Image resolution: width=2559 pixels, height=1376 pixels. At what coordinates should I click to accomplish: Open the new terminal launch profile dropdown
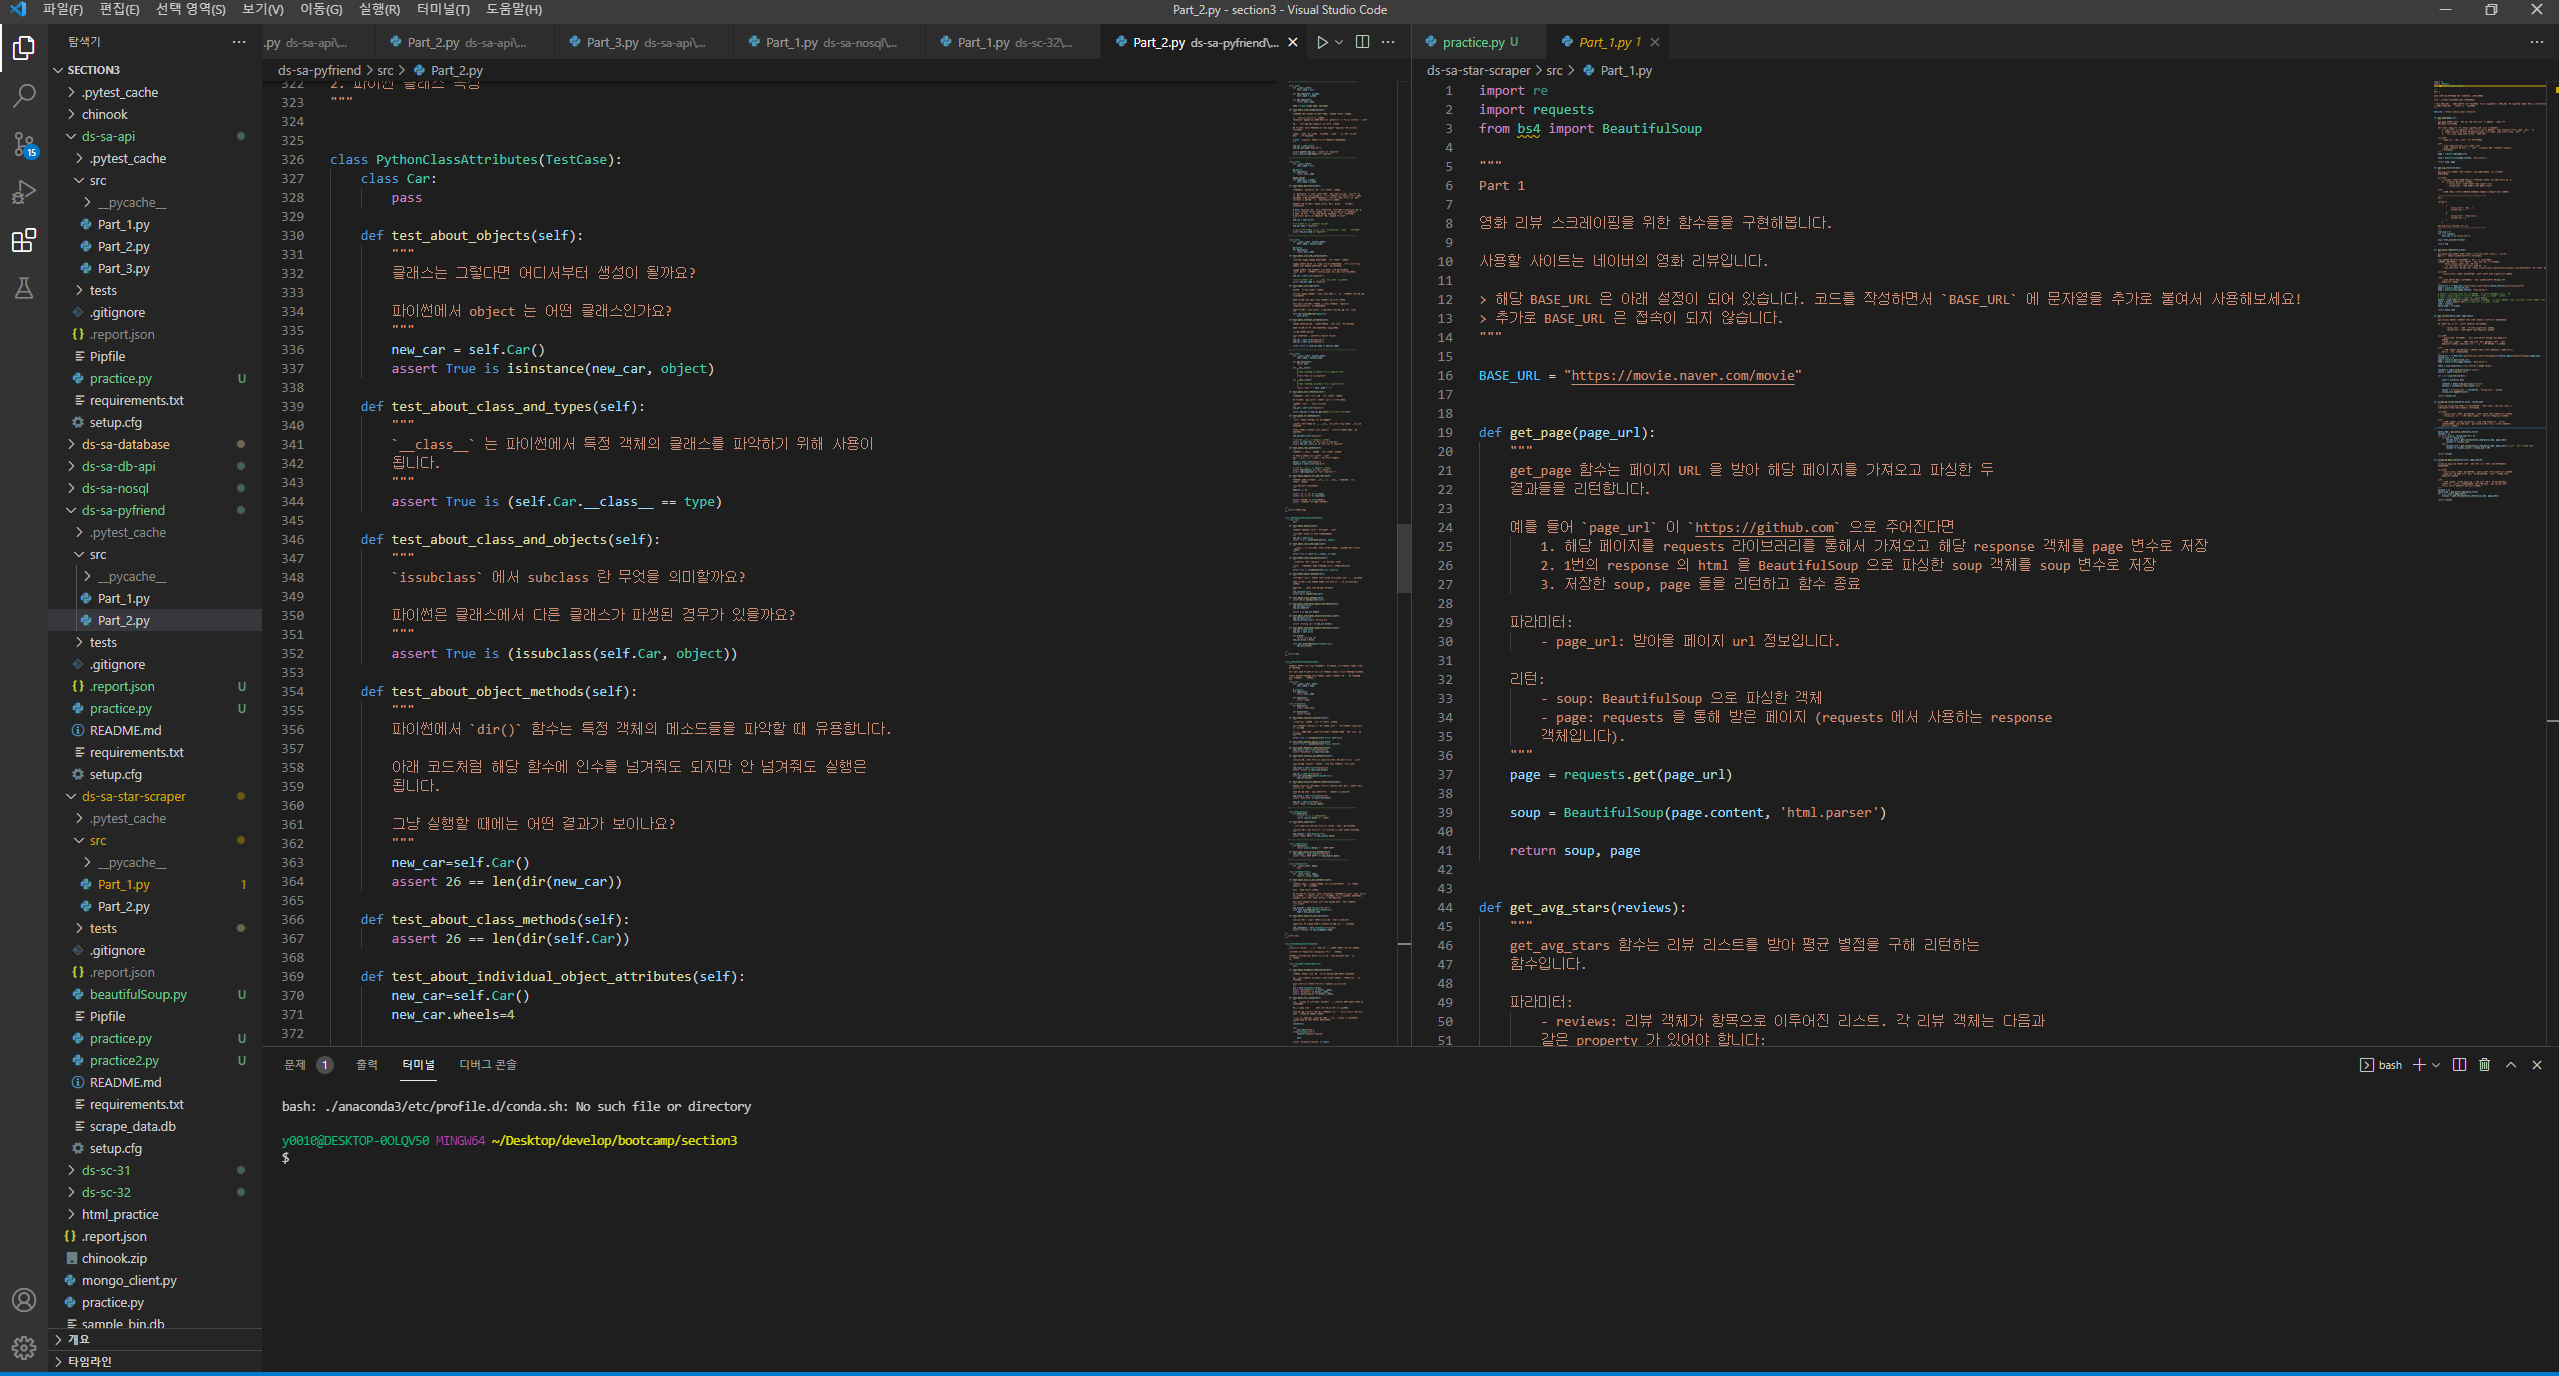pyautogui.click(x=2436, y=1065)
